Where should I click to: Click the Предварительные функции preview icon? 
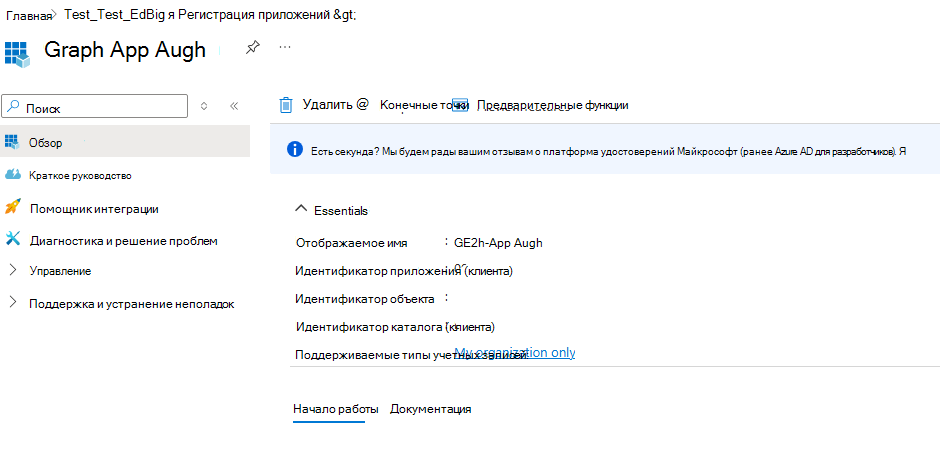point(460,105)
